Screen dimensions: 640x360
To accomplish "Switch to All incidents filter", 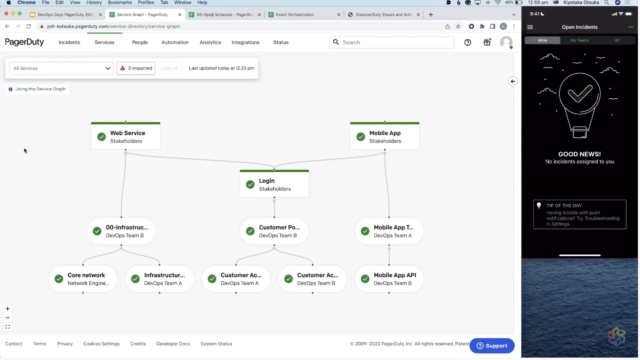I will tap(617, 40).
